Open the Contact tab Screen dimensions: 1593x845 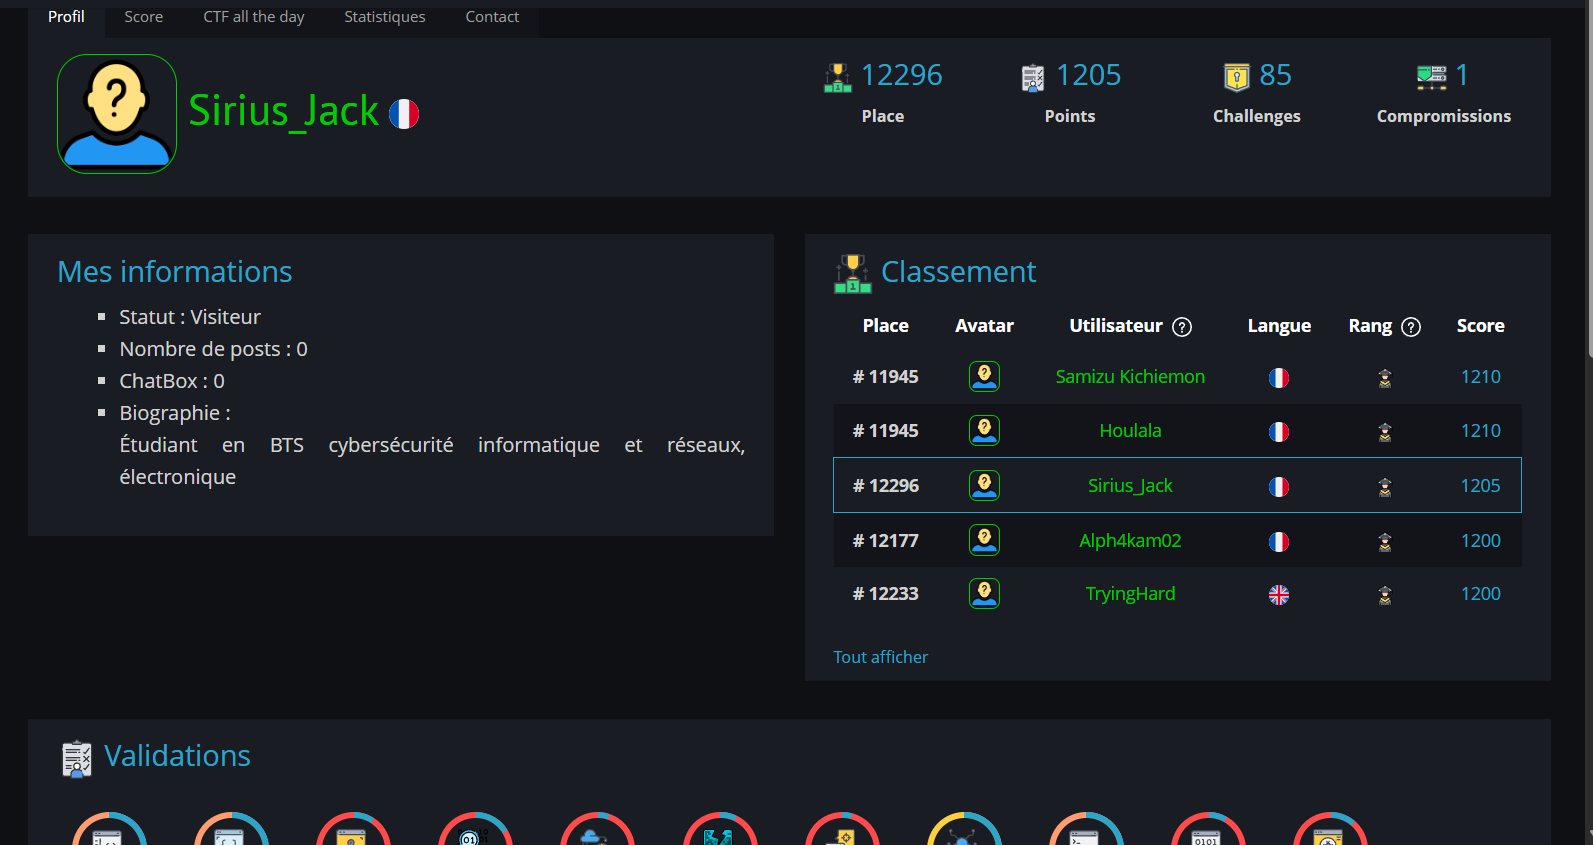(492, 17)
